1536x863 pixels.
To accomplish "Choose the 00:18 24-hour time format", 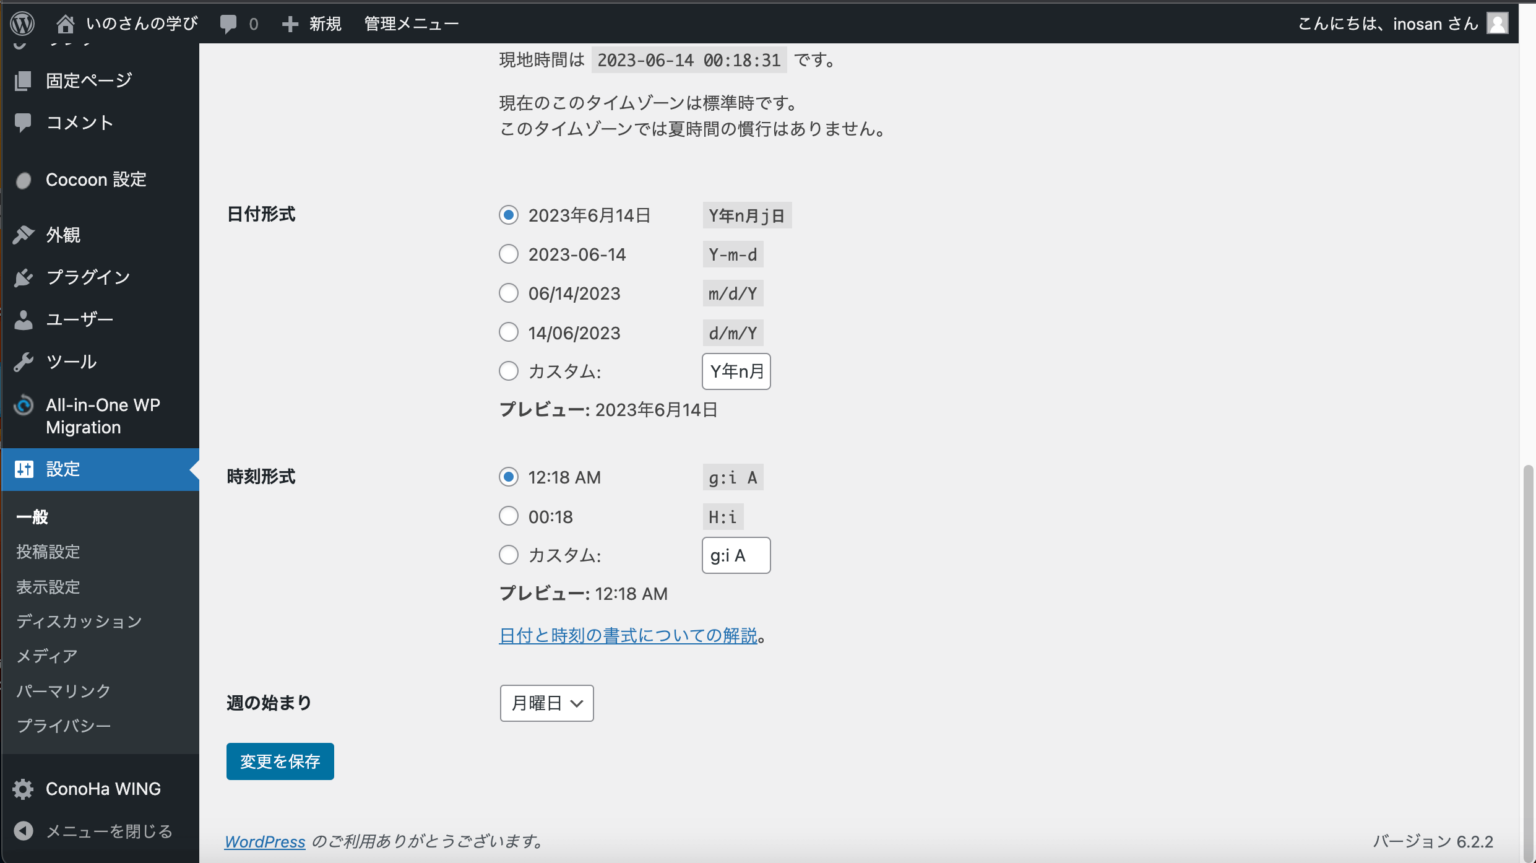I will click(509, 516).
